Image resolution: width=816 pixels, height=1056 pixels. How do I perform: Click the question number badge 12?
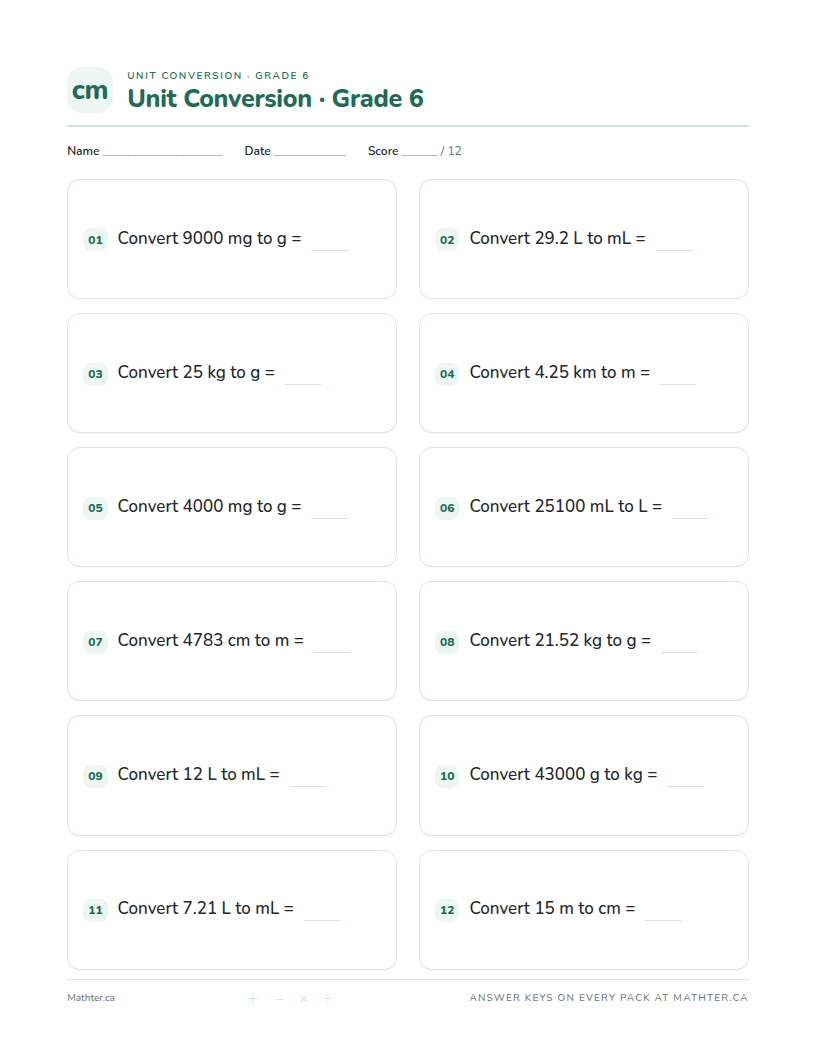coord(447,910)
